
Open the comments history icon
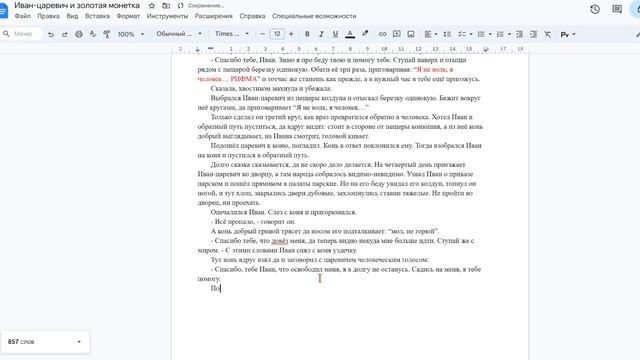point(617,9)
